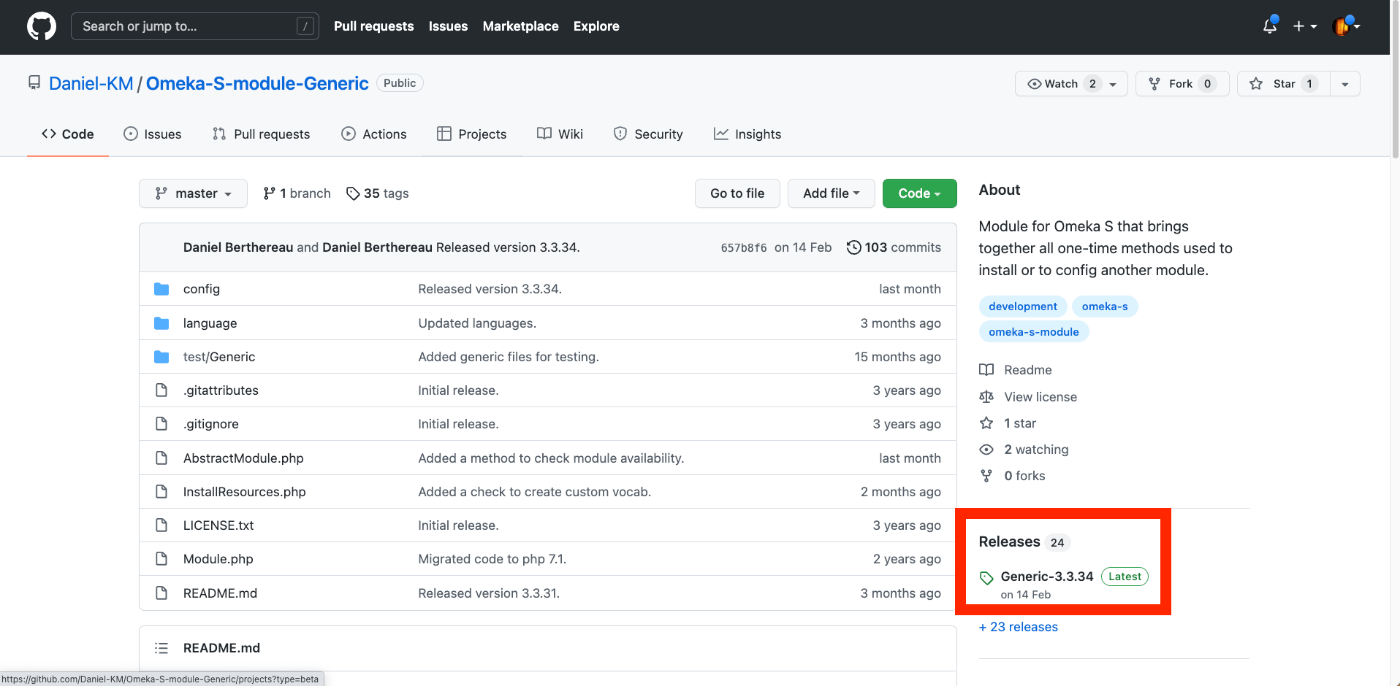Star the repository
Screen dimensions: 1400x686
click(1283, 84)
